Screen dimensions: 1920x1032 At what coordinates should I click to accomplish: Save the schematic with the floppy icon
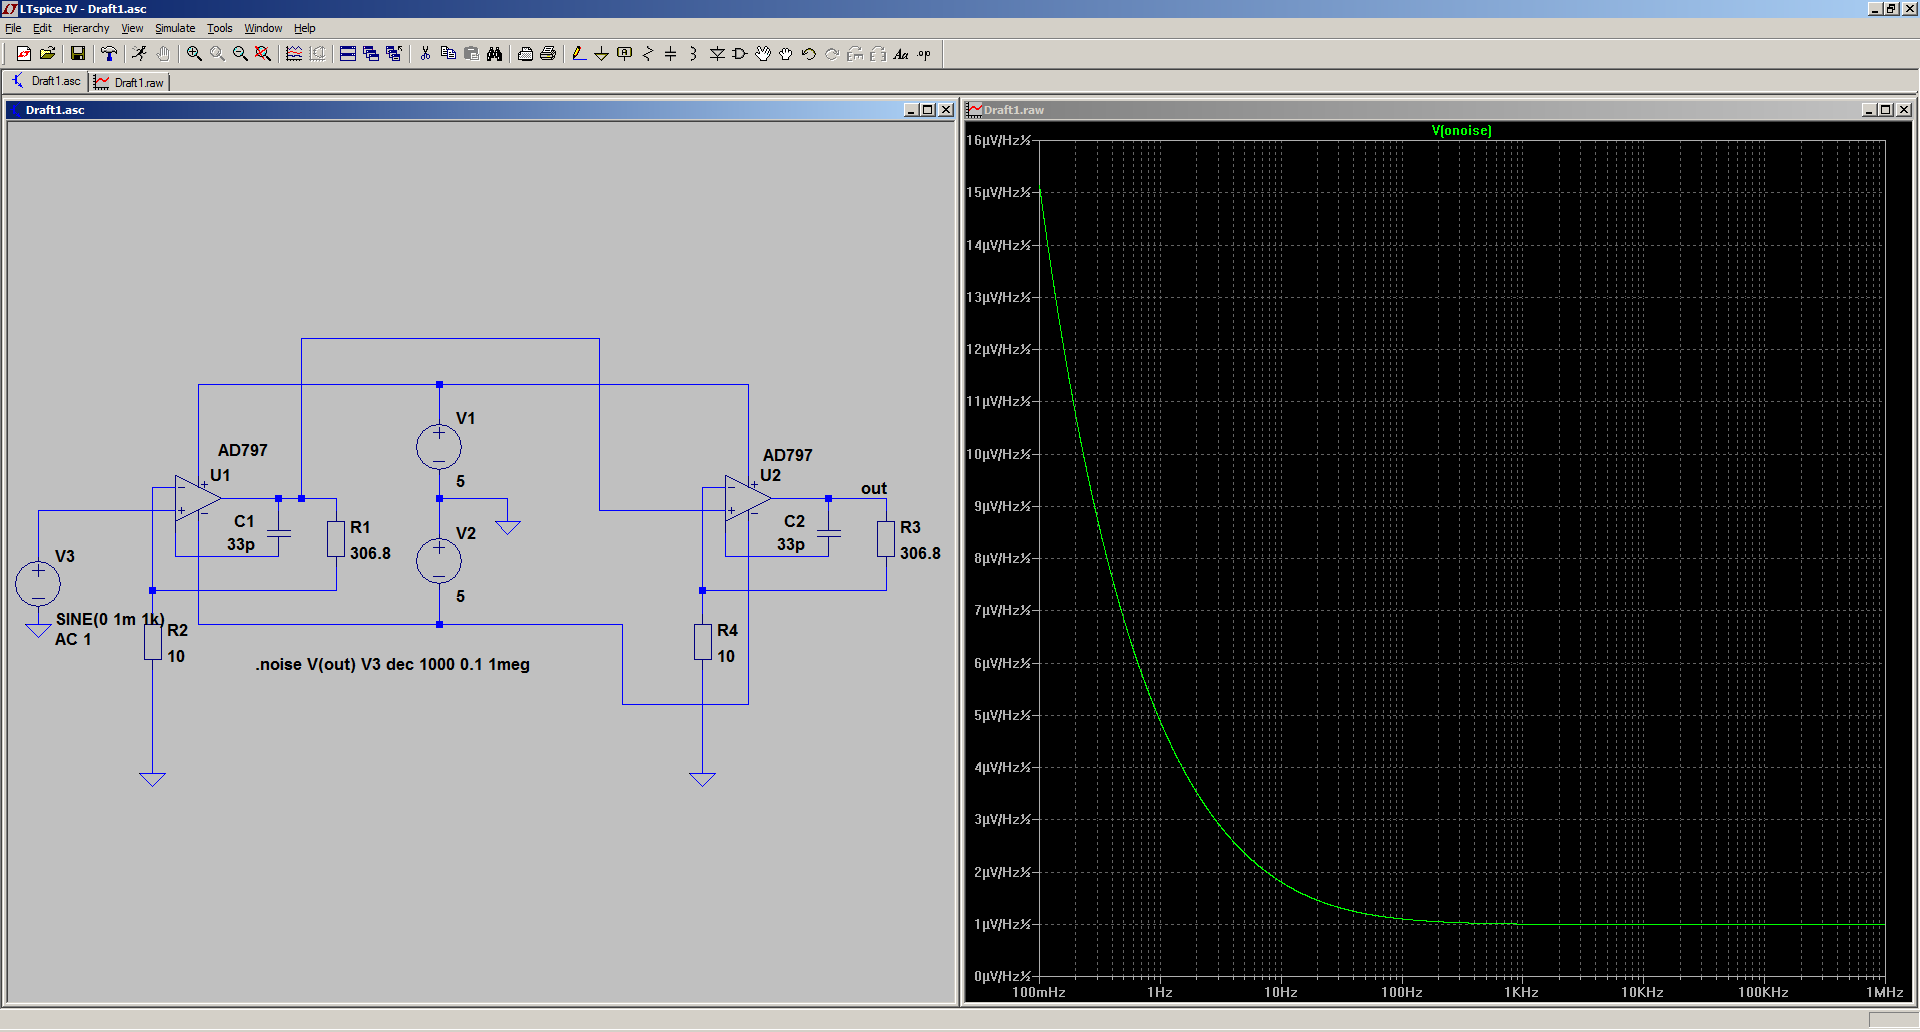(78, 54)
